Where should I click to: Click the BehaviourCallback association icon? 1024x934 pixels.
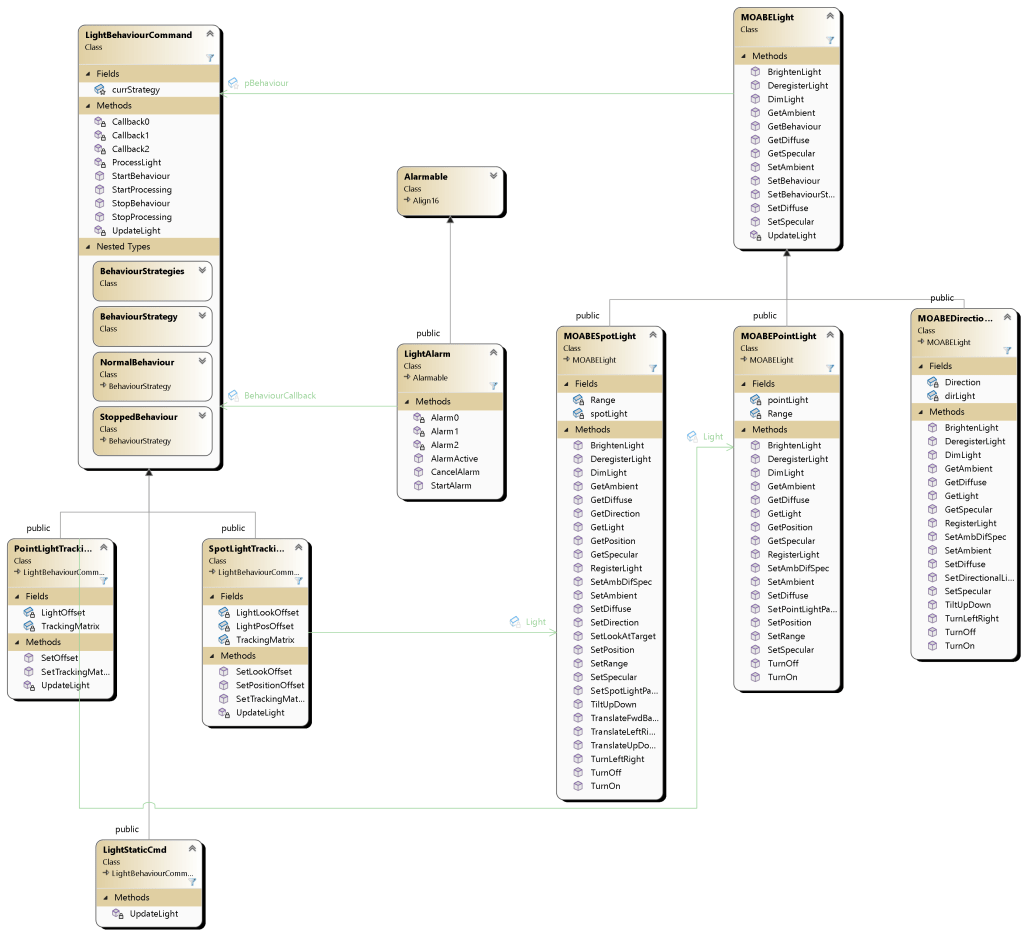[x=233, y=396]
